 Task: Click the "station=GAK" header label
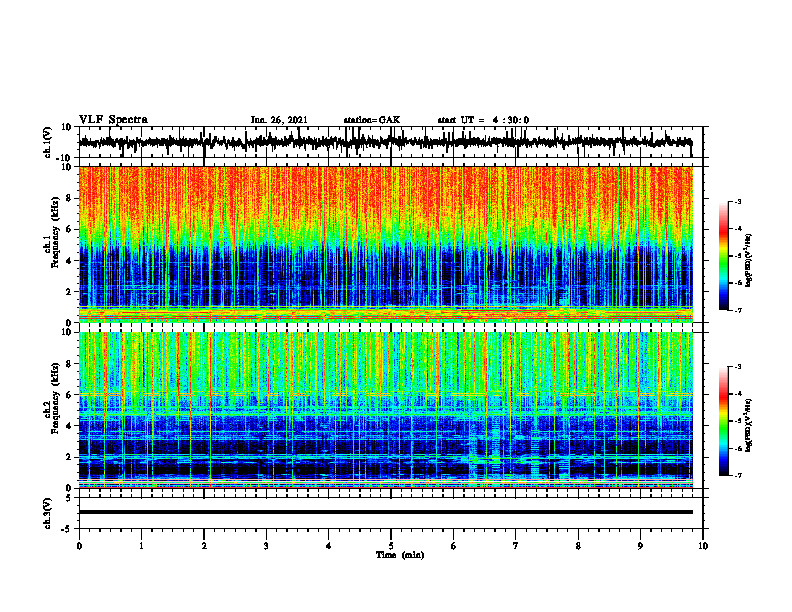tap(372, 120)
